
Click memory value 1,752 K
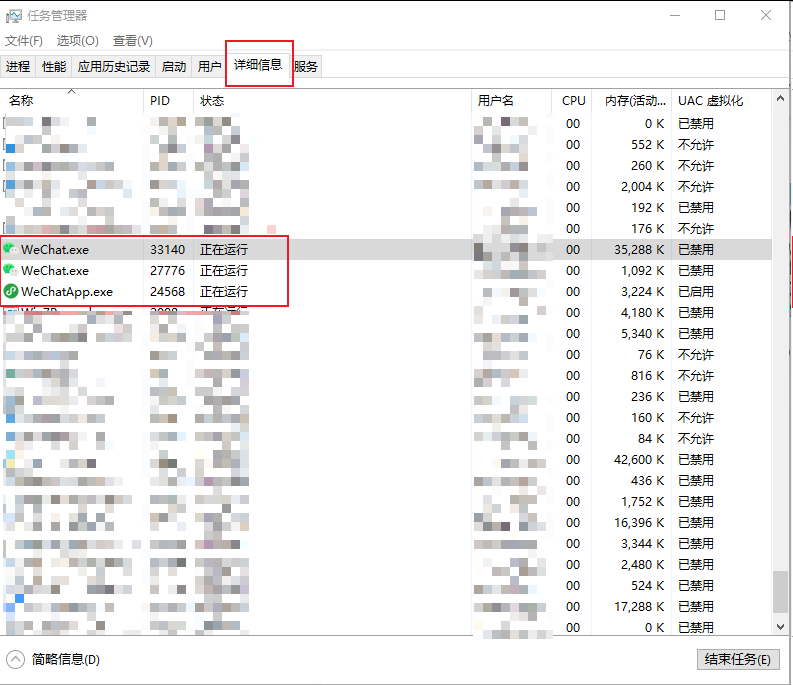click(642, 502)
